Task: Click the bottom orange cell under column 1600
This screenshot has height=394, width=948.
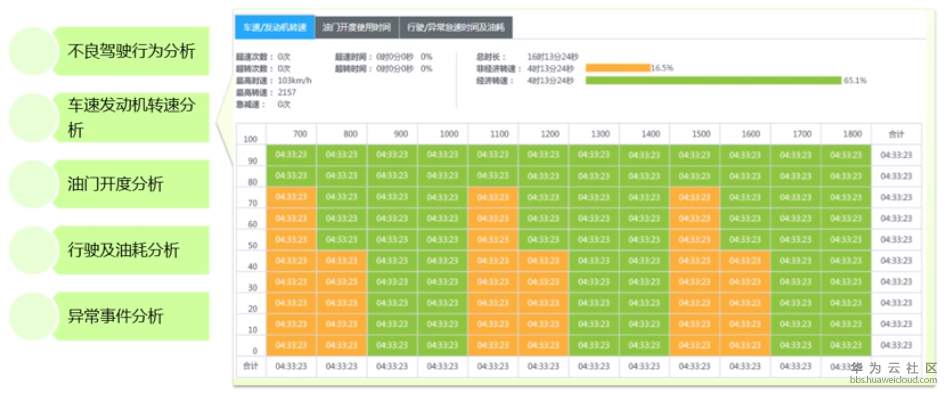Action: (x=745, y=345)
